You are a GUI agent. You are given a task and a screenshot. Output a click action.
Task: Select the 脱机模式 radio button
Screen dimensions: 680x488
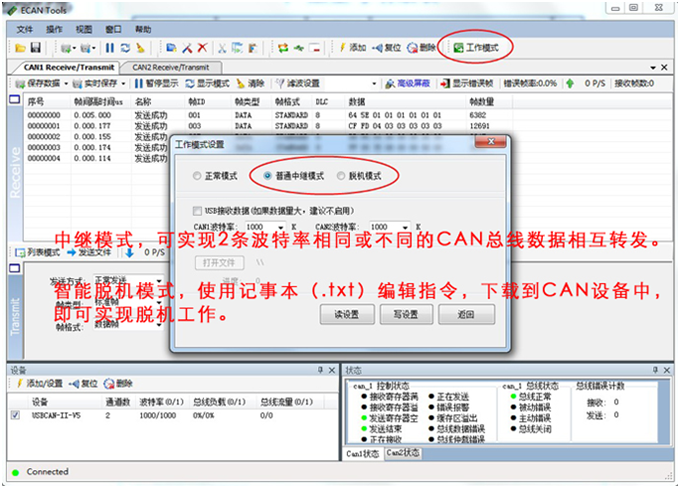[x=339, y=176]
